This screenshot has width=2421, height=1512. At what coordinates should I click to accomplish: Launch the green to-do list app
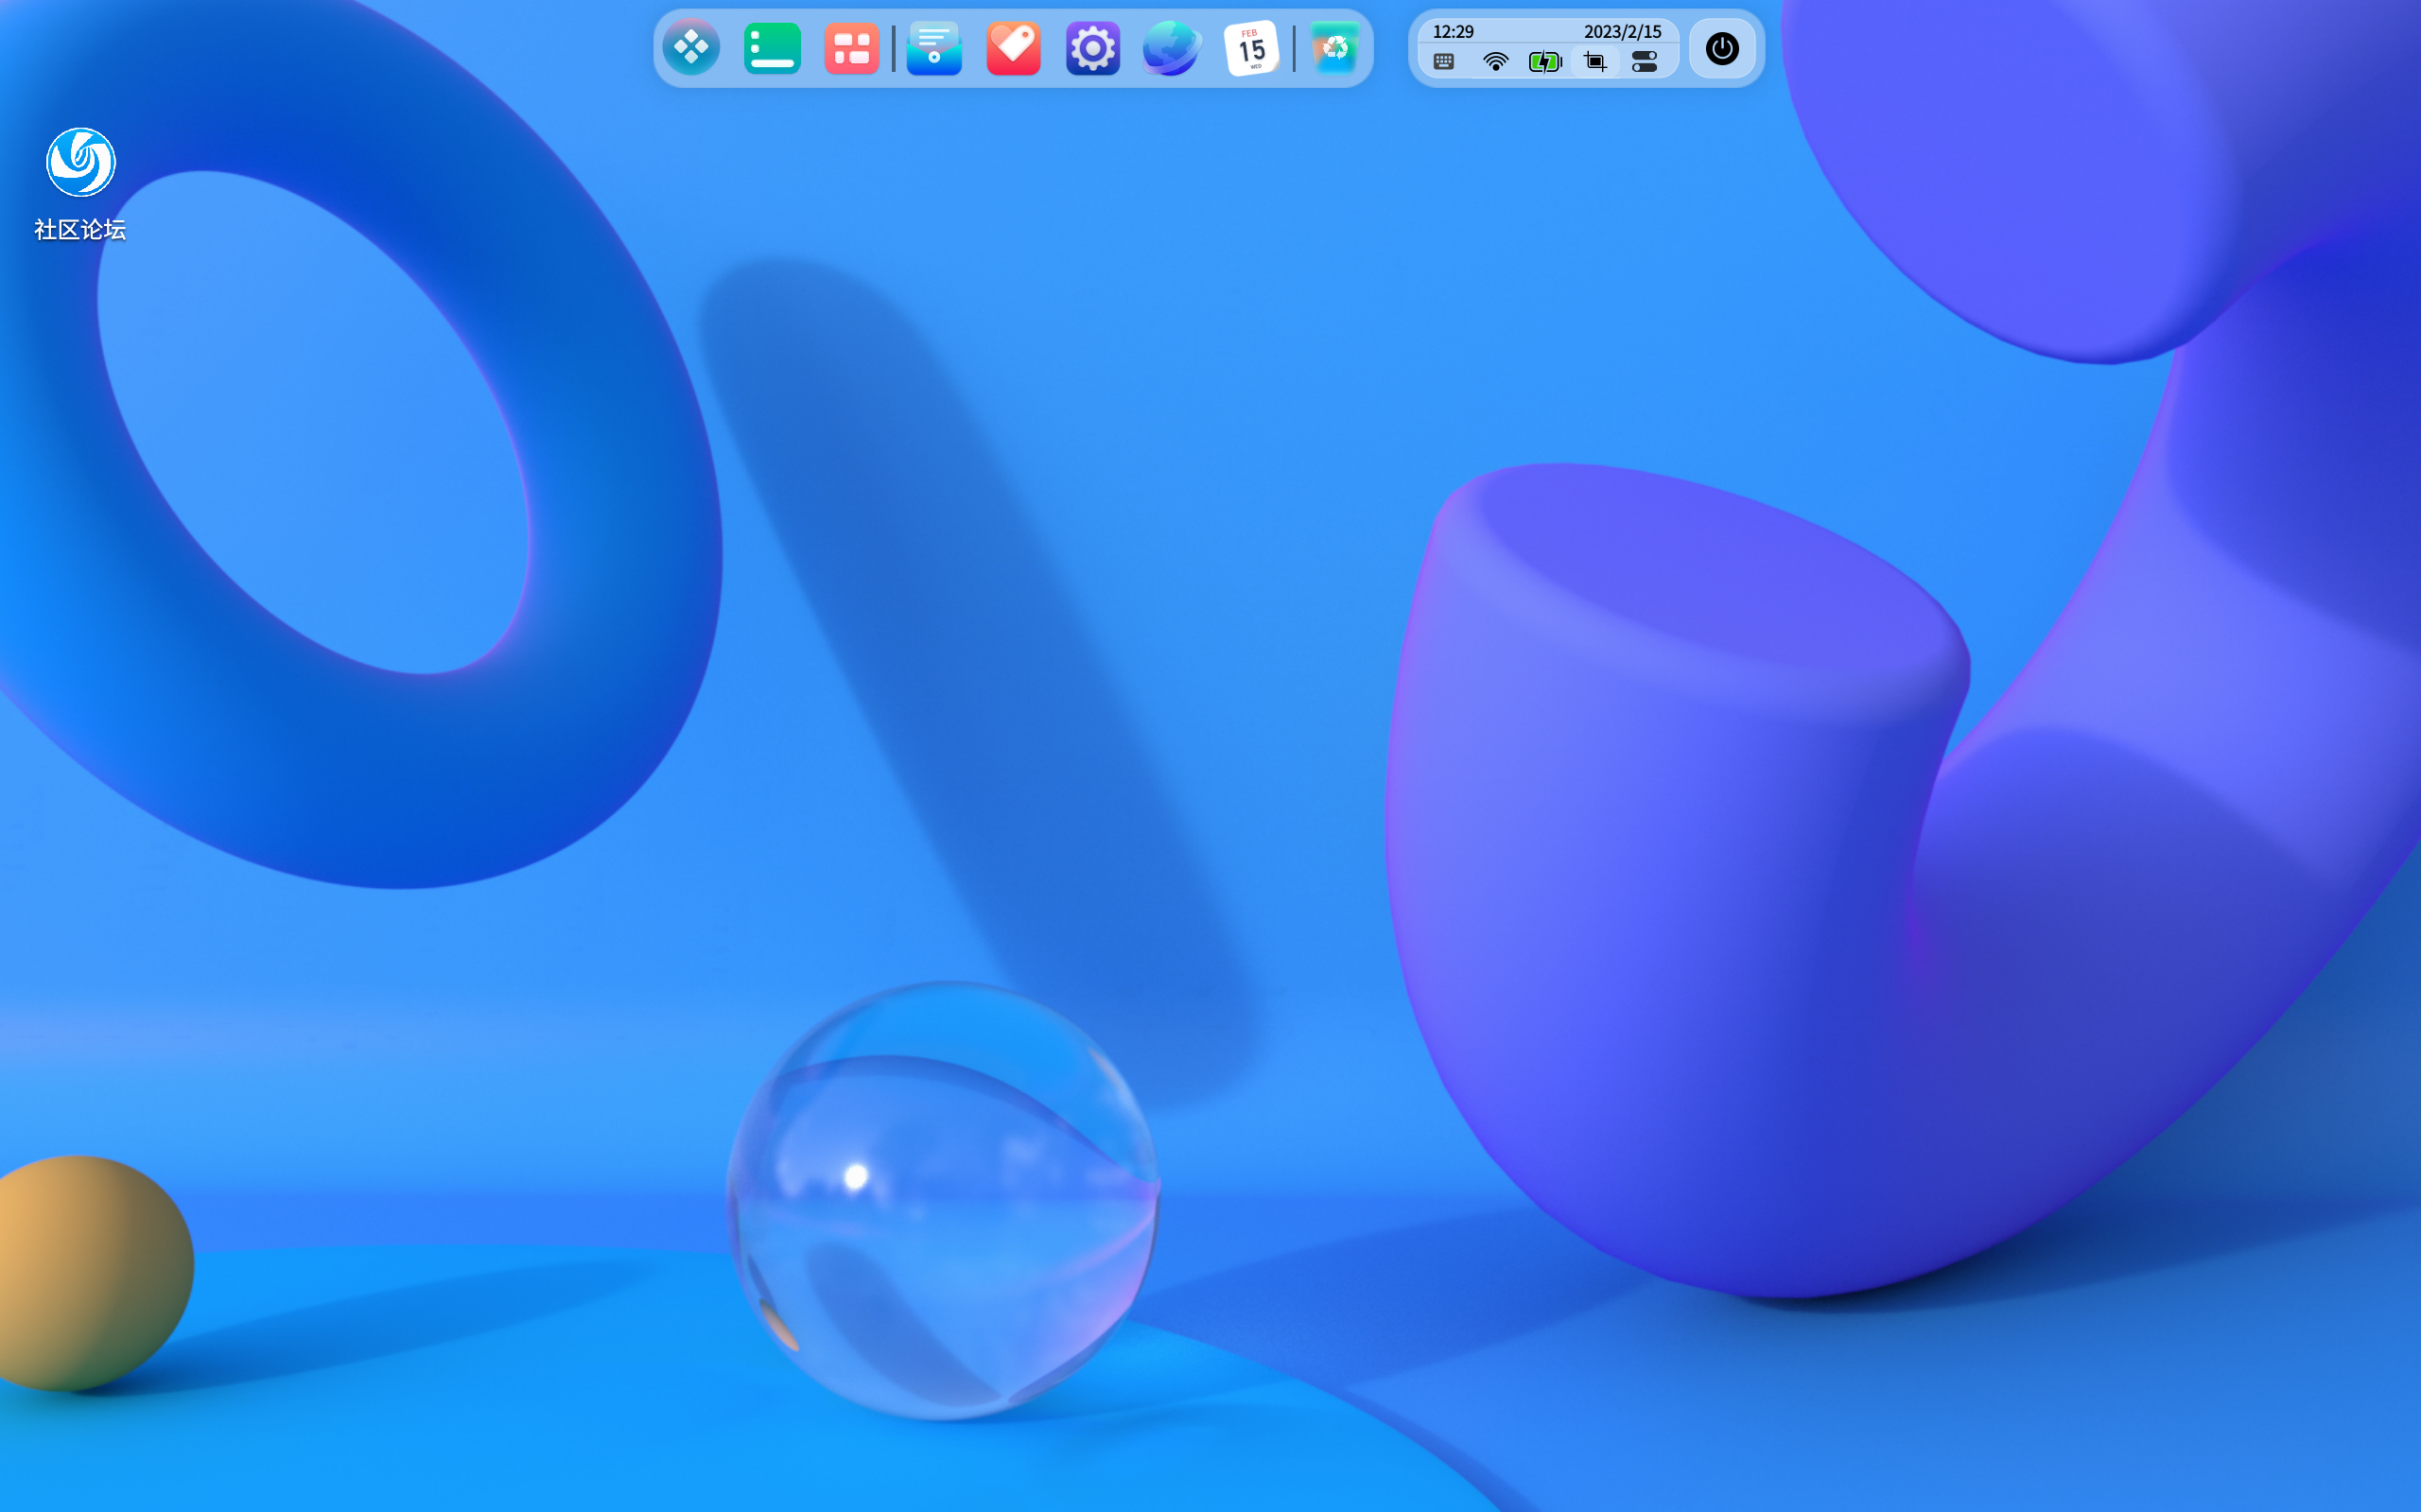(772, 48)
